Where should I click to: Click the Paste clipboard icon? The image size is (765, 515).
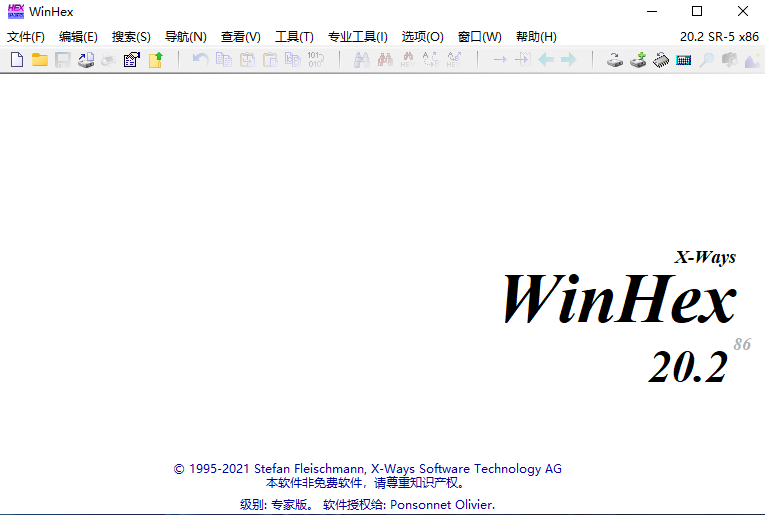(x=270, y=59)
